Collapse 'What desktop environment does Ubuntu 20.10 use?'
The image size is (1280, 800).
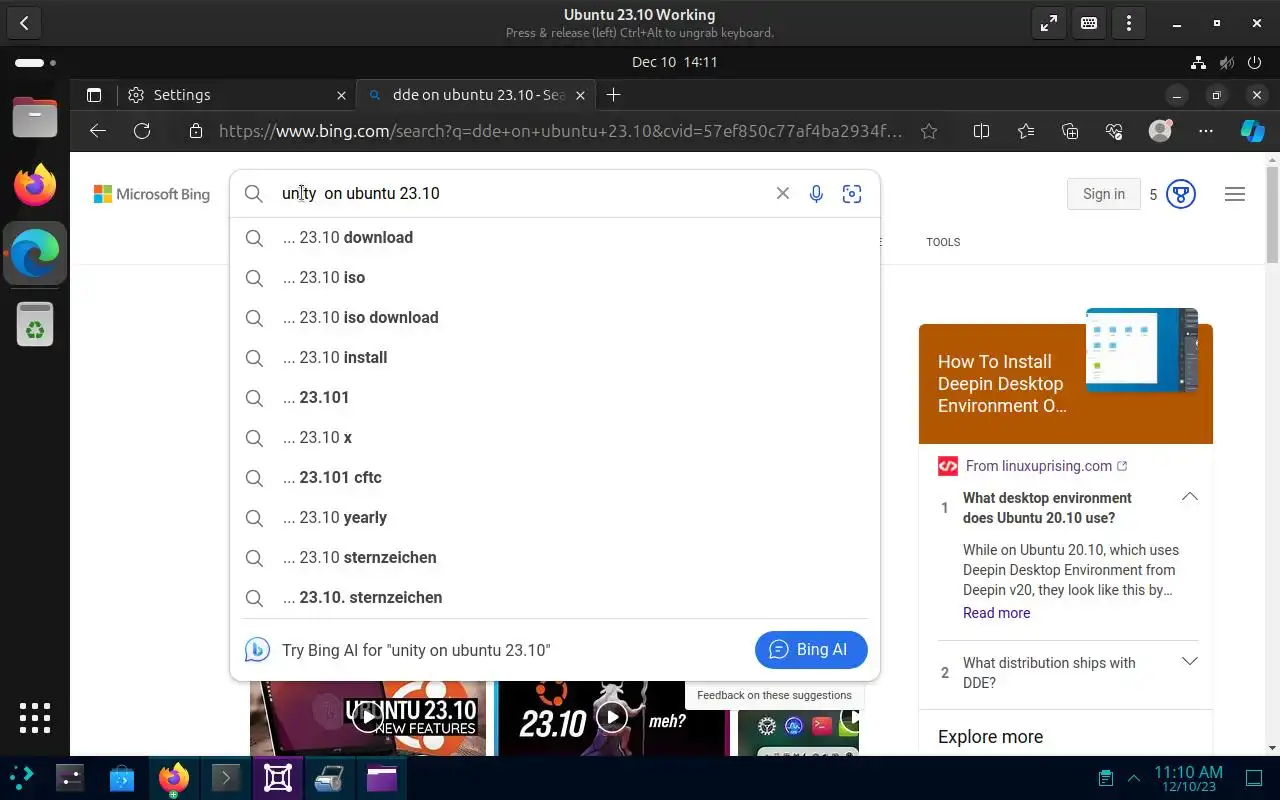tap(1190, 497)
